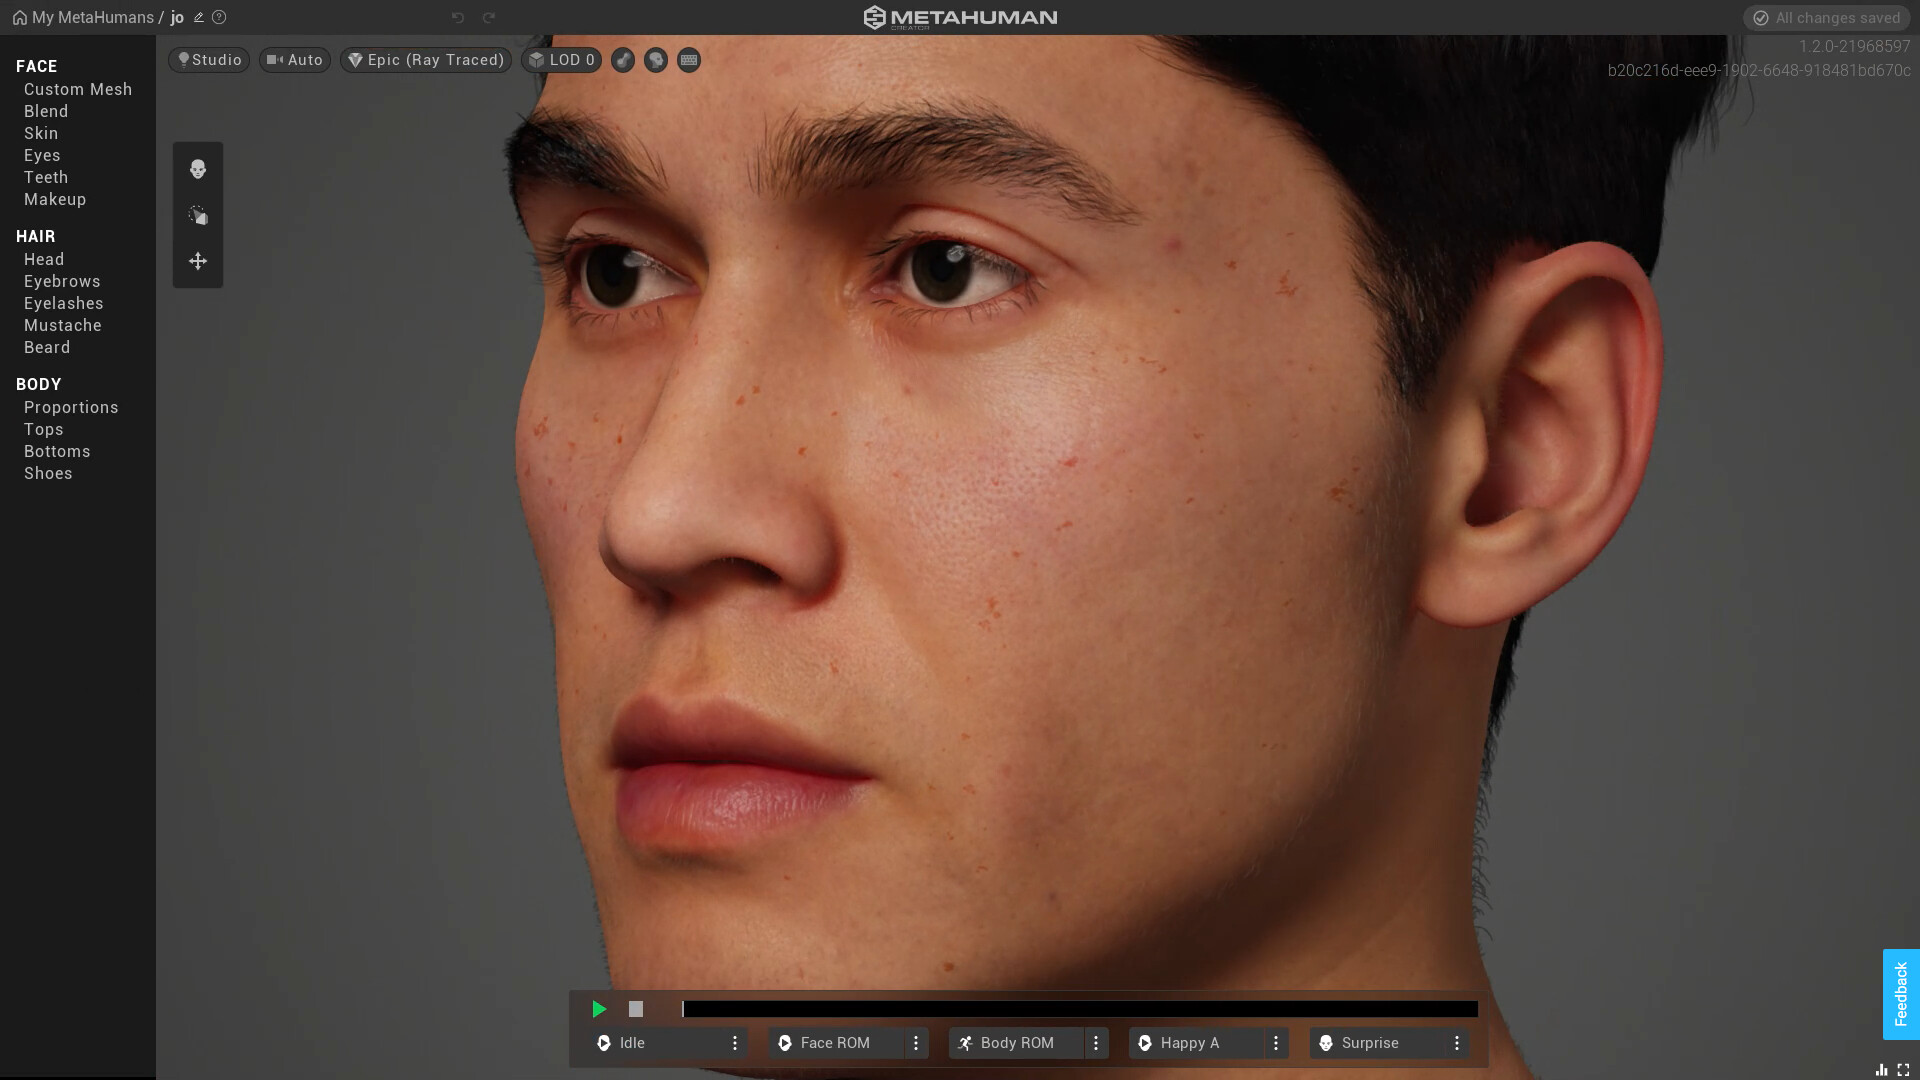
Task: Toggle hair visibility icon in toolbar
Action: [x=623, y=60]
